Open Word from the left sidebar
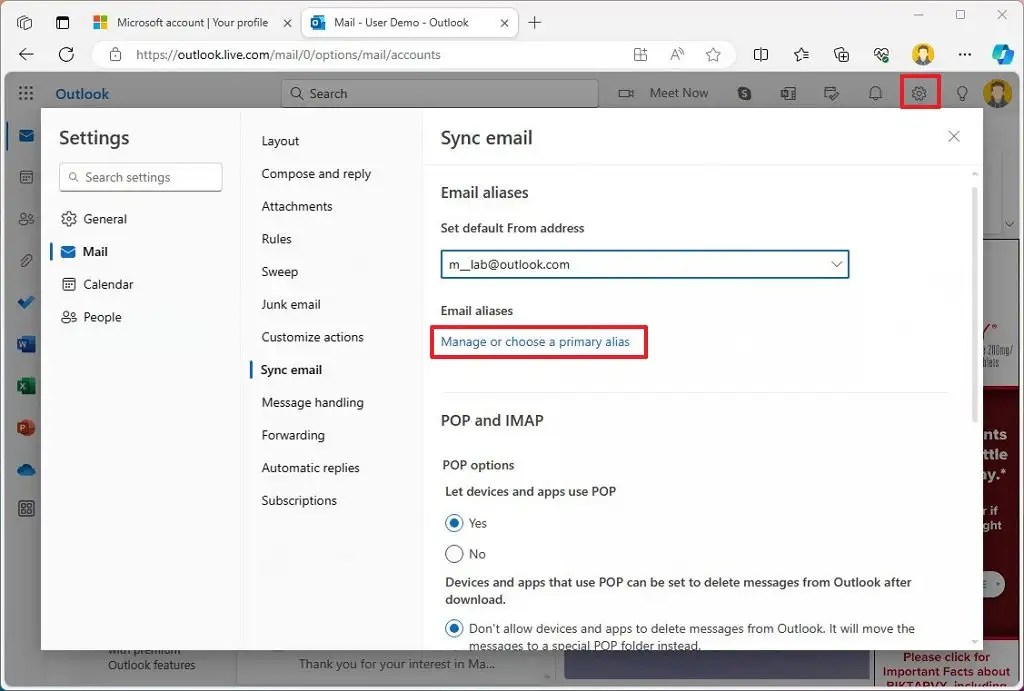Image resolution: width=1024 pixels, height=691 pixels. 25,344
